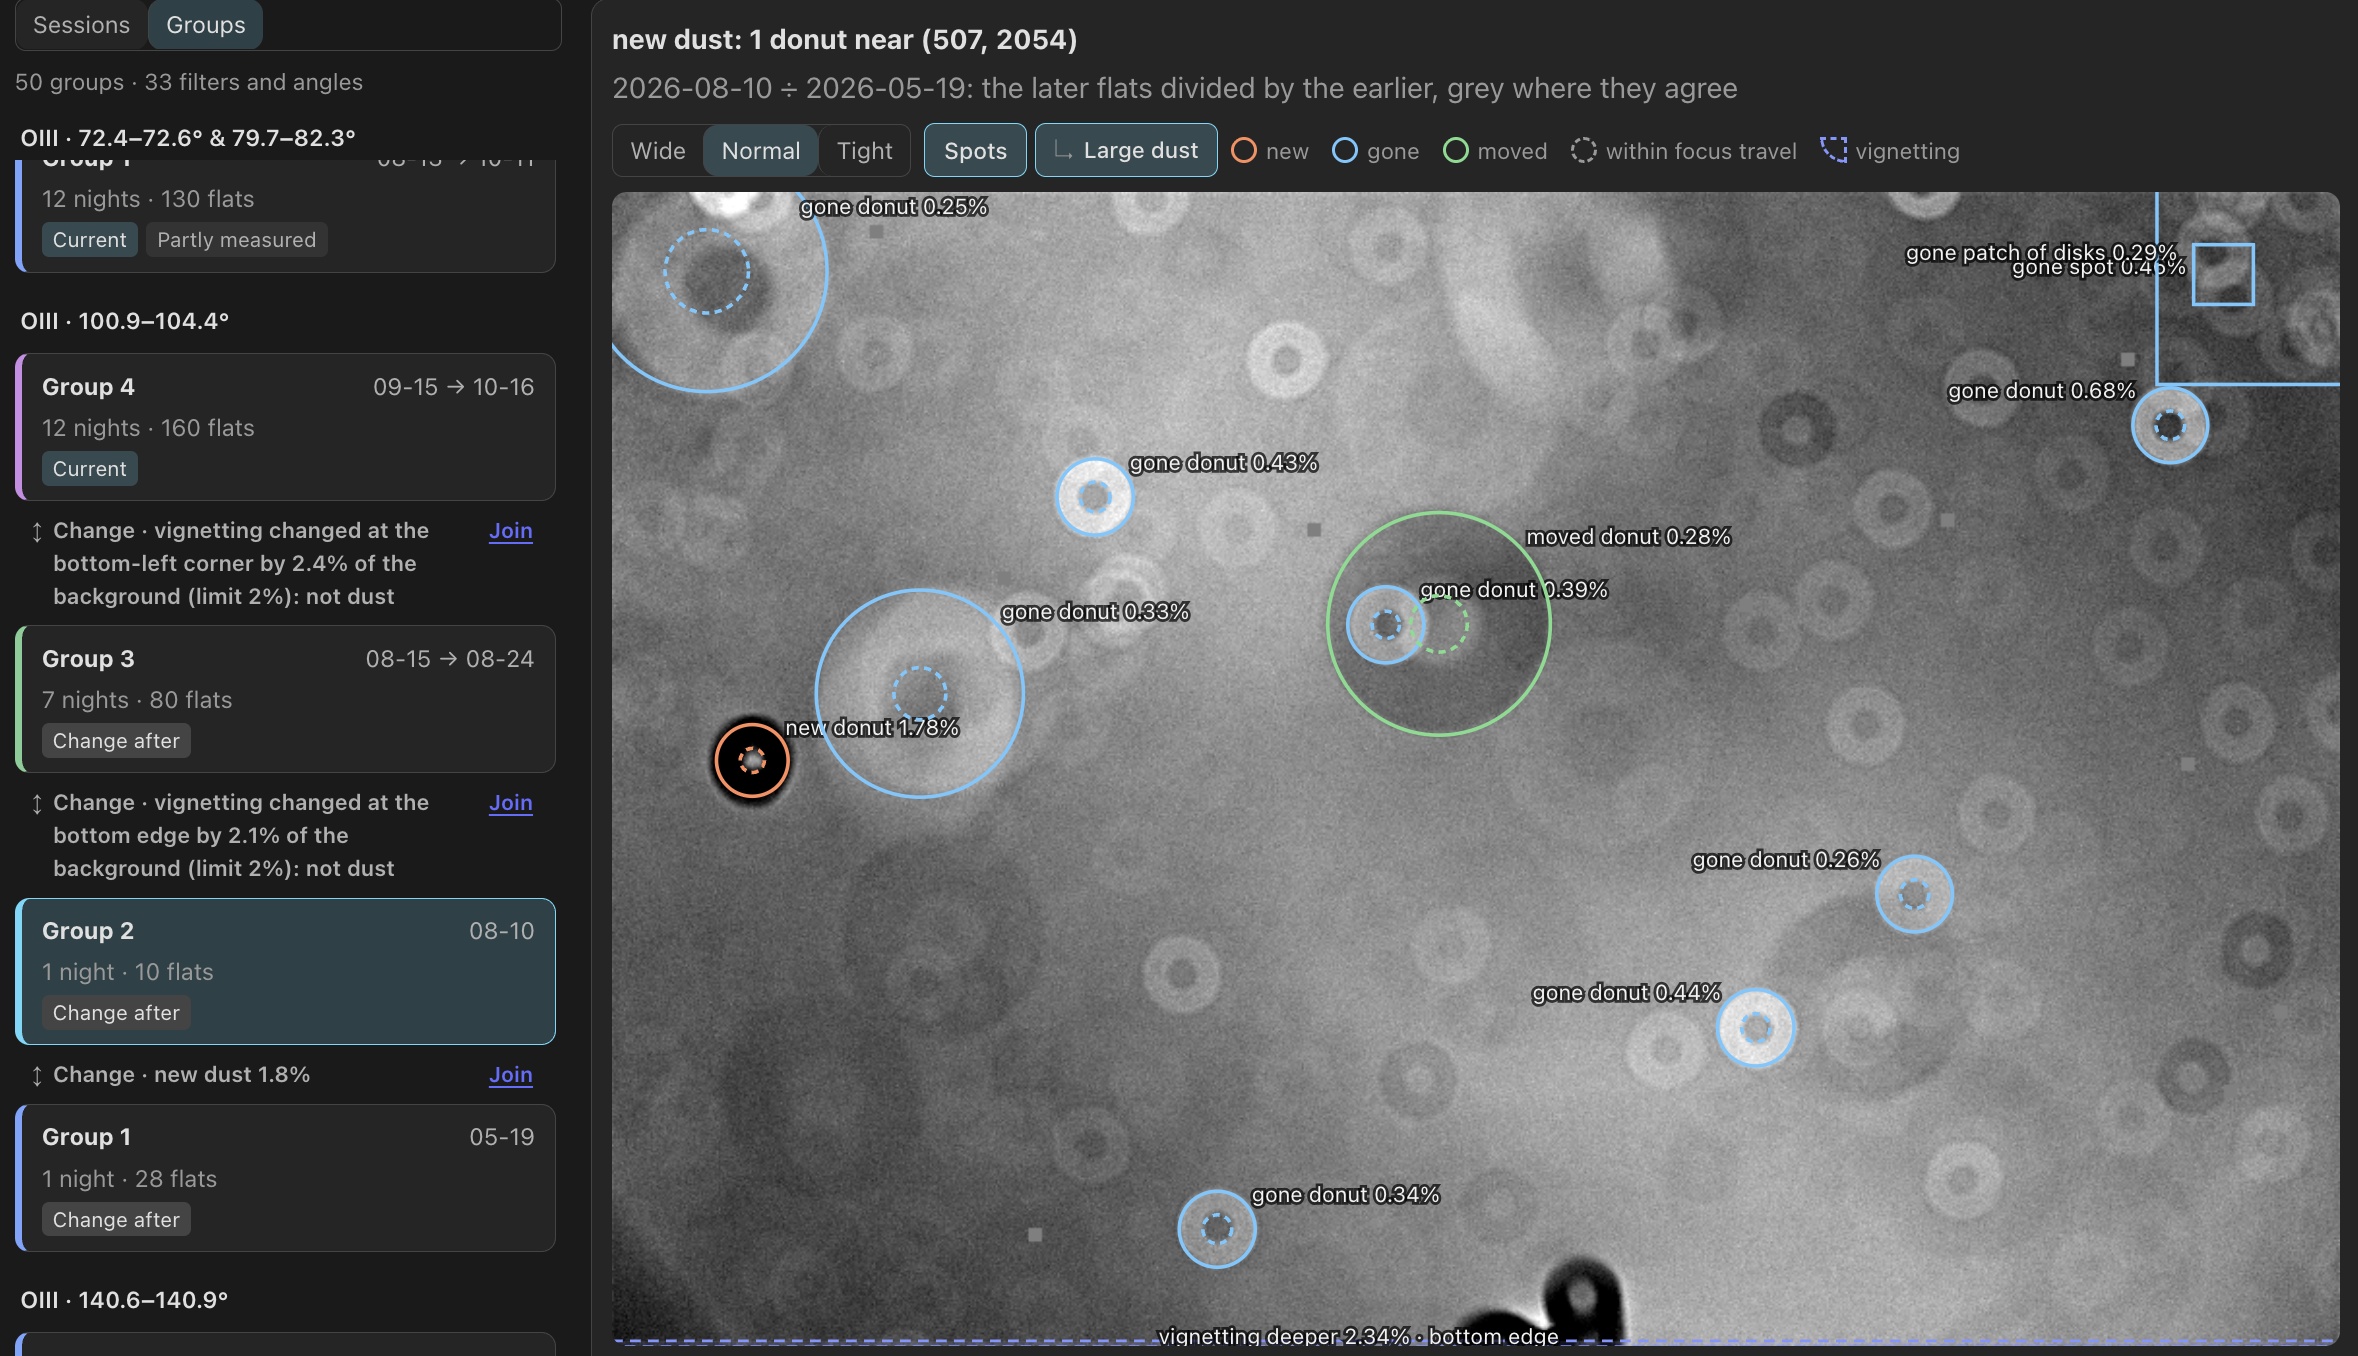The width and height of the screenshot is (2358, 1356).
Task: Click the OIII 100.9–104.4° section header
Action: 125,321
